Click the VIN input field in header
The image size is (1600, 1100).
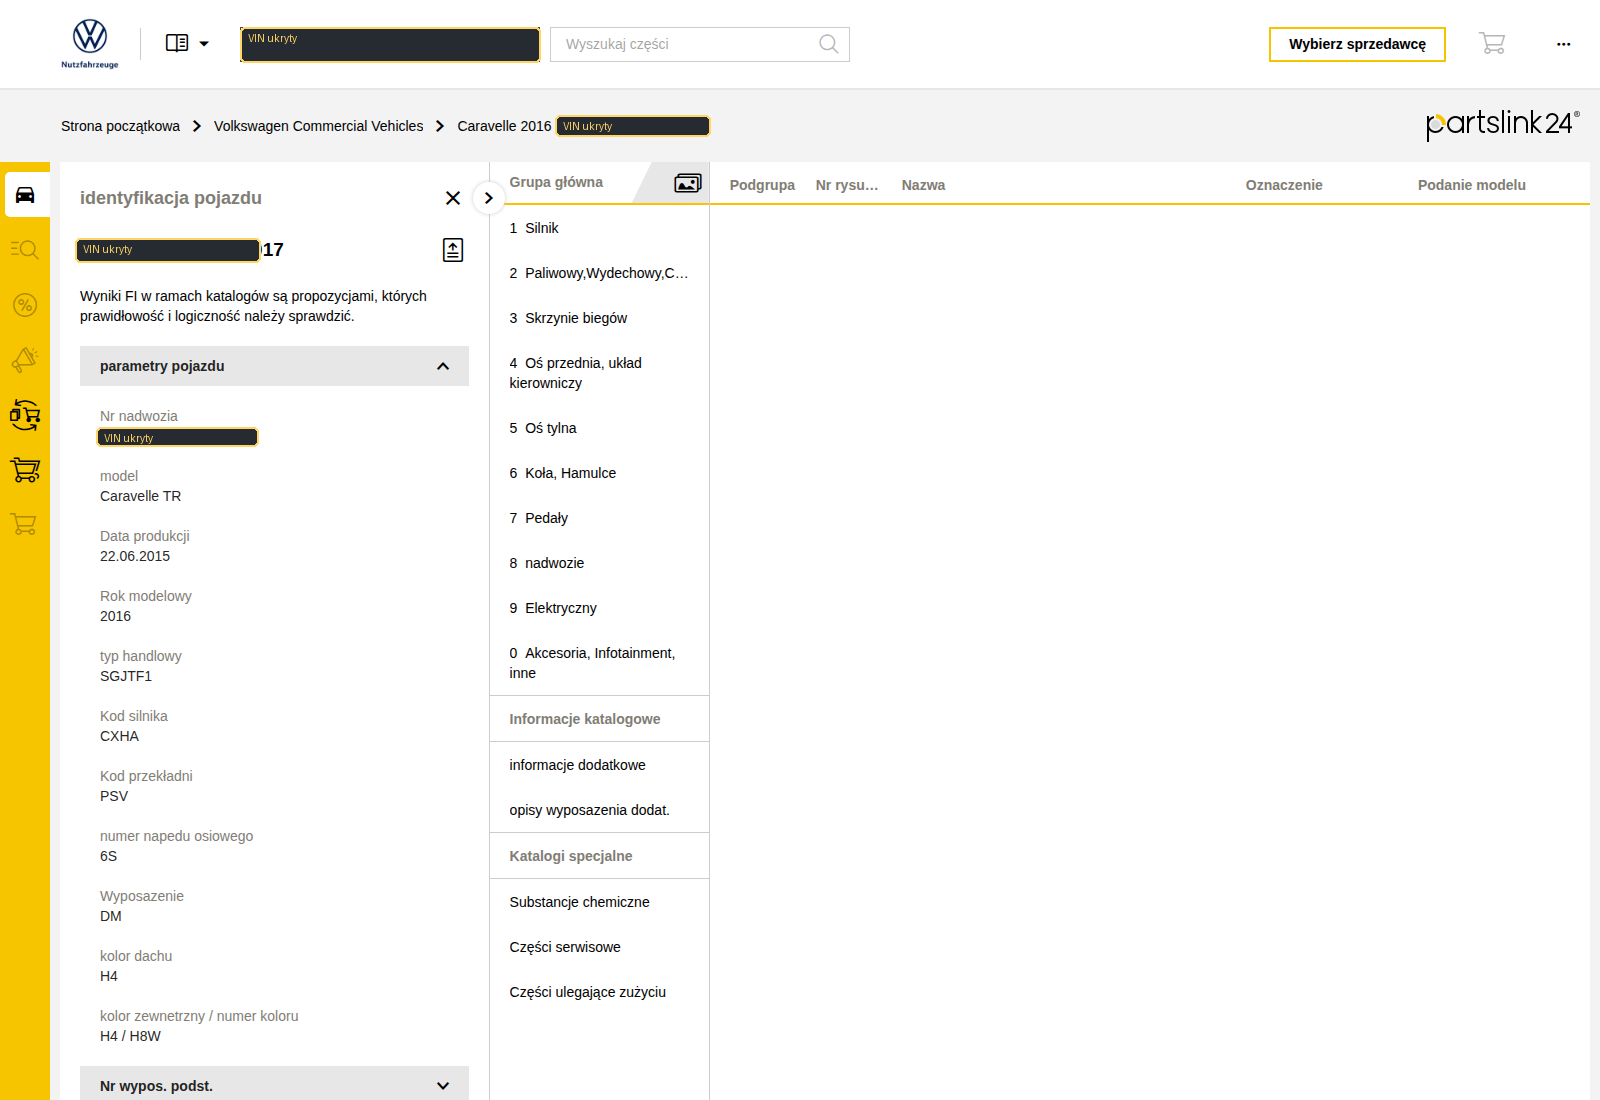click(x=390, y=44)
